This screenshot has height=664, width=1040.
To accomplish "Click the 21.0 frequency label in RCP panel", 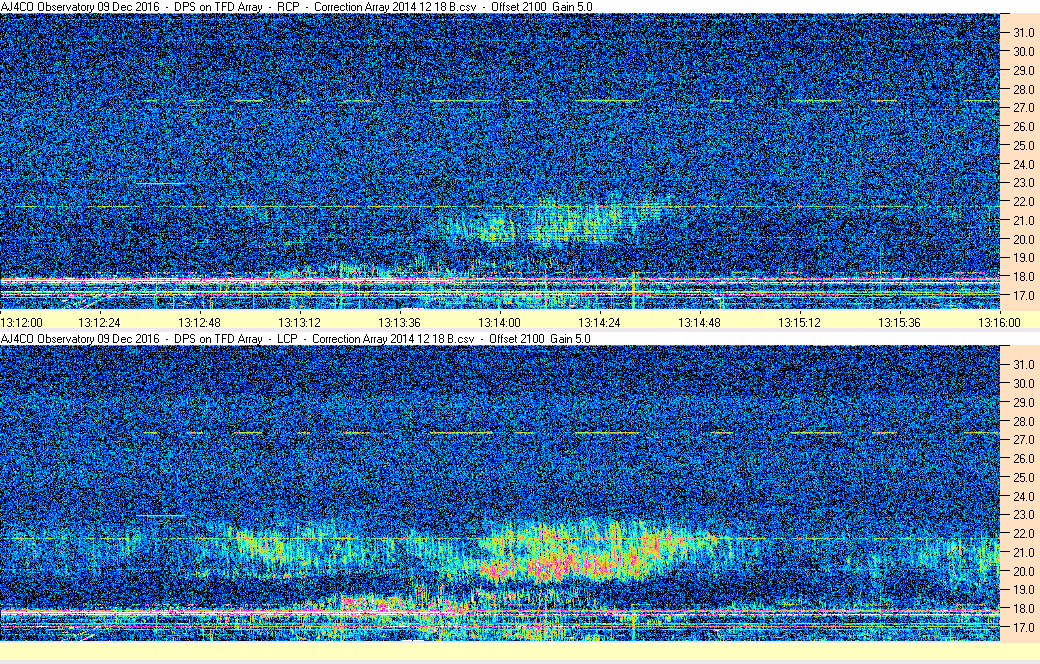I will click(1023, 220).
